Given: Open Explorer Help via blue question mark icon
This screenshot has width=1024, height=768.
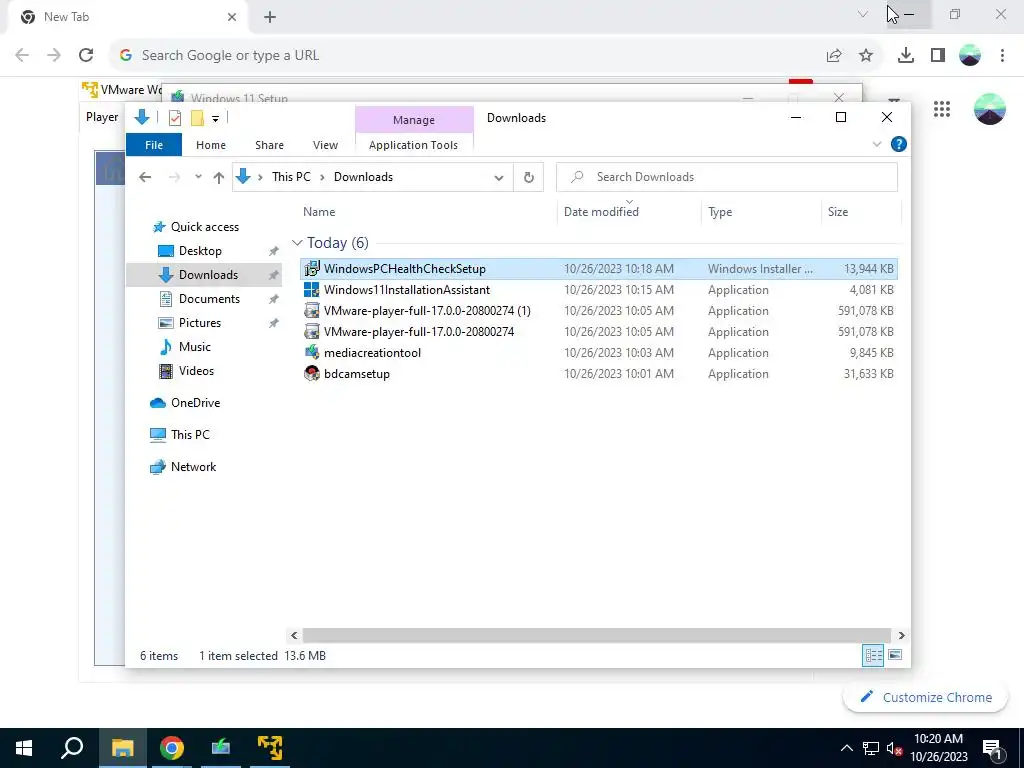Looking at the screenshot, I should (x=899, y=144).
